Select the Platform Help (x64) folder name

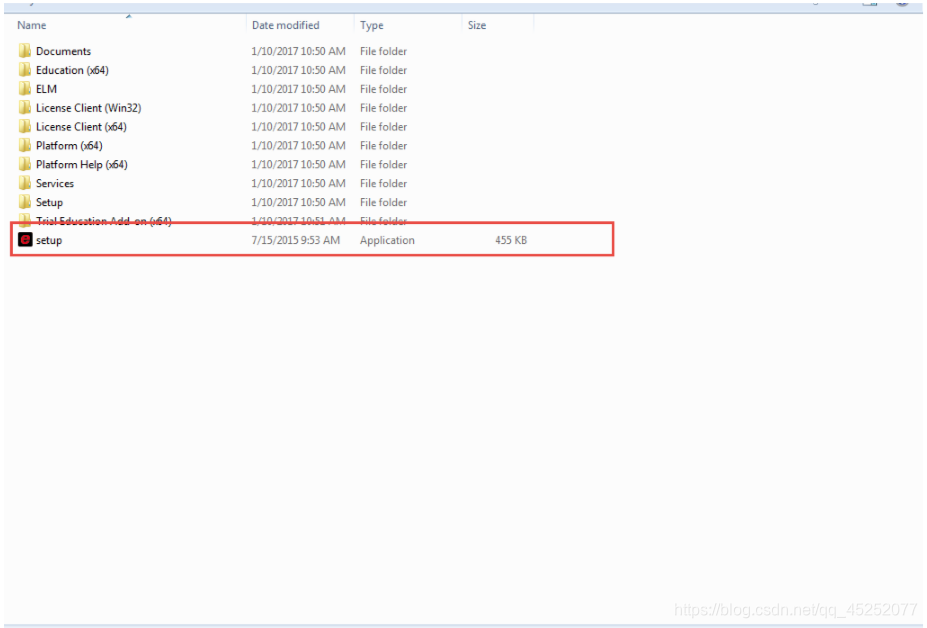[x=81, y=165]
